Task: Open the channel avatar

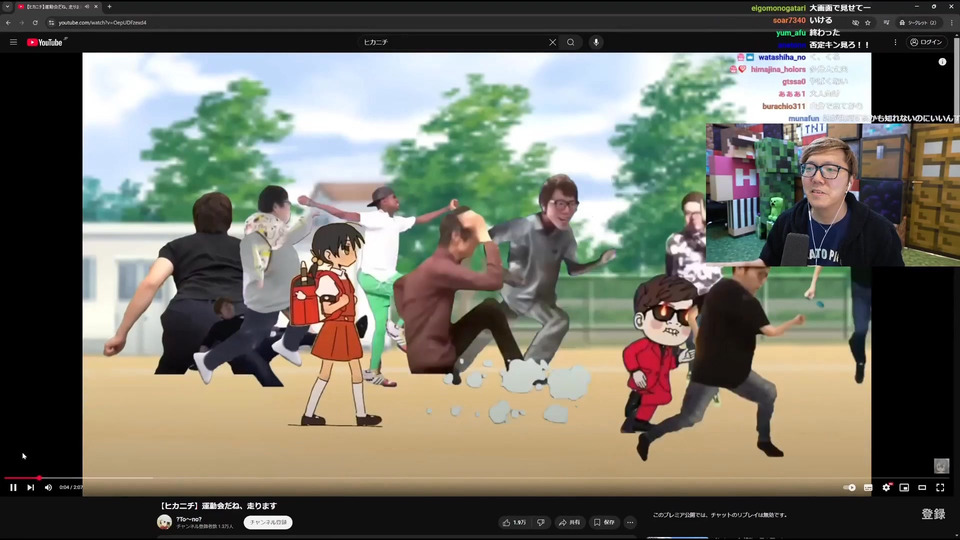Action: pos(164,522)
